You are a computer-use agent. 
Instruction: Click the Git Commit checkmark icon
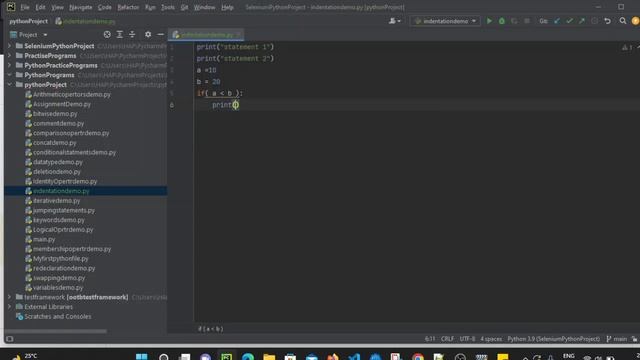pos(569,21)
